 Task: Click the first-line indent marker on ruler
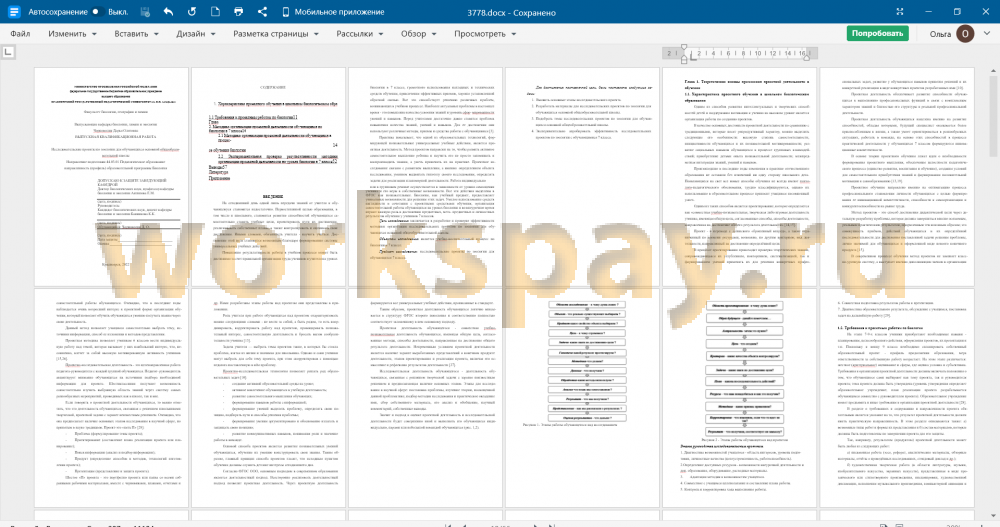coord(684,48)
